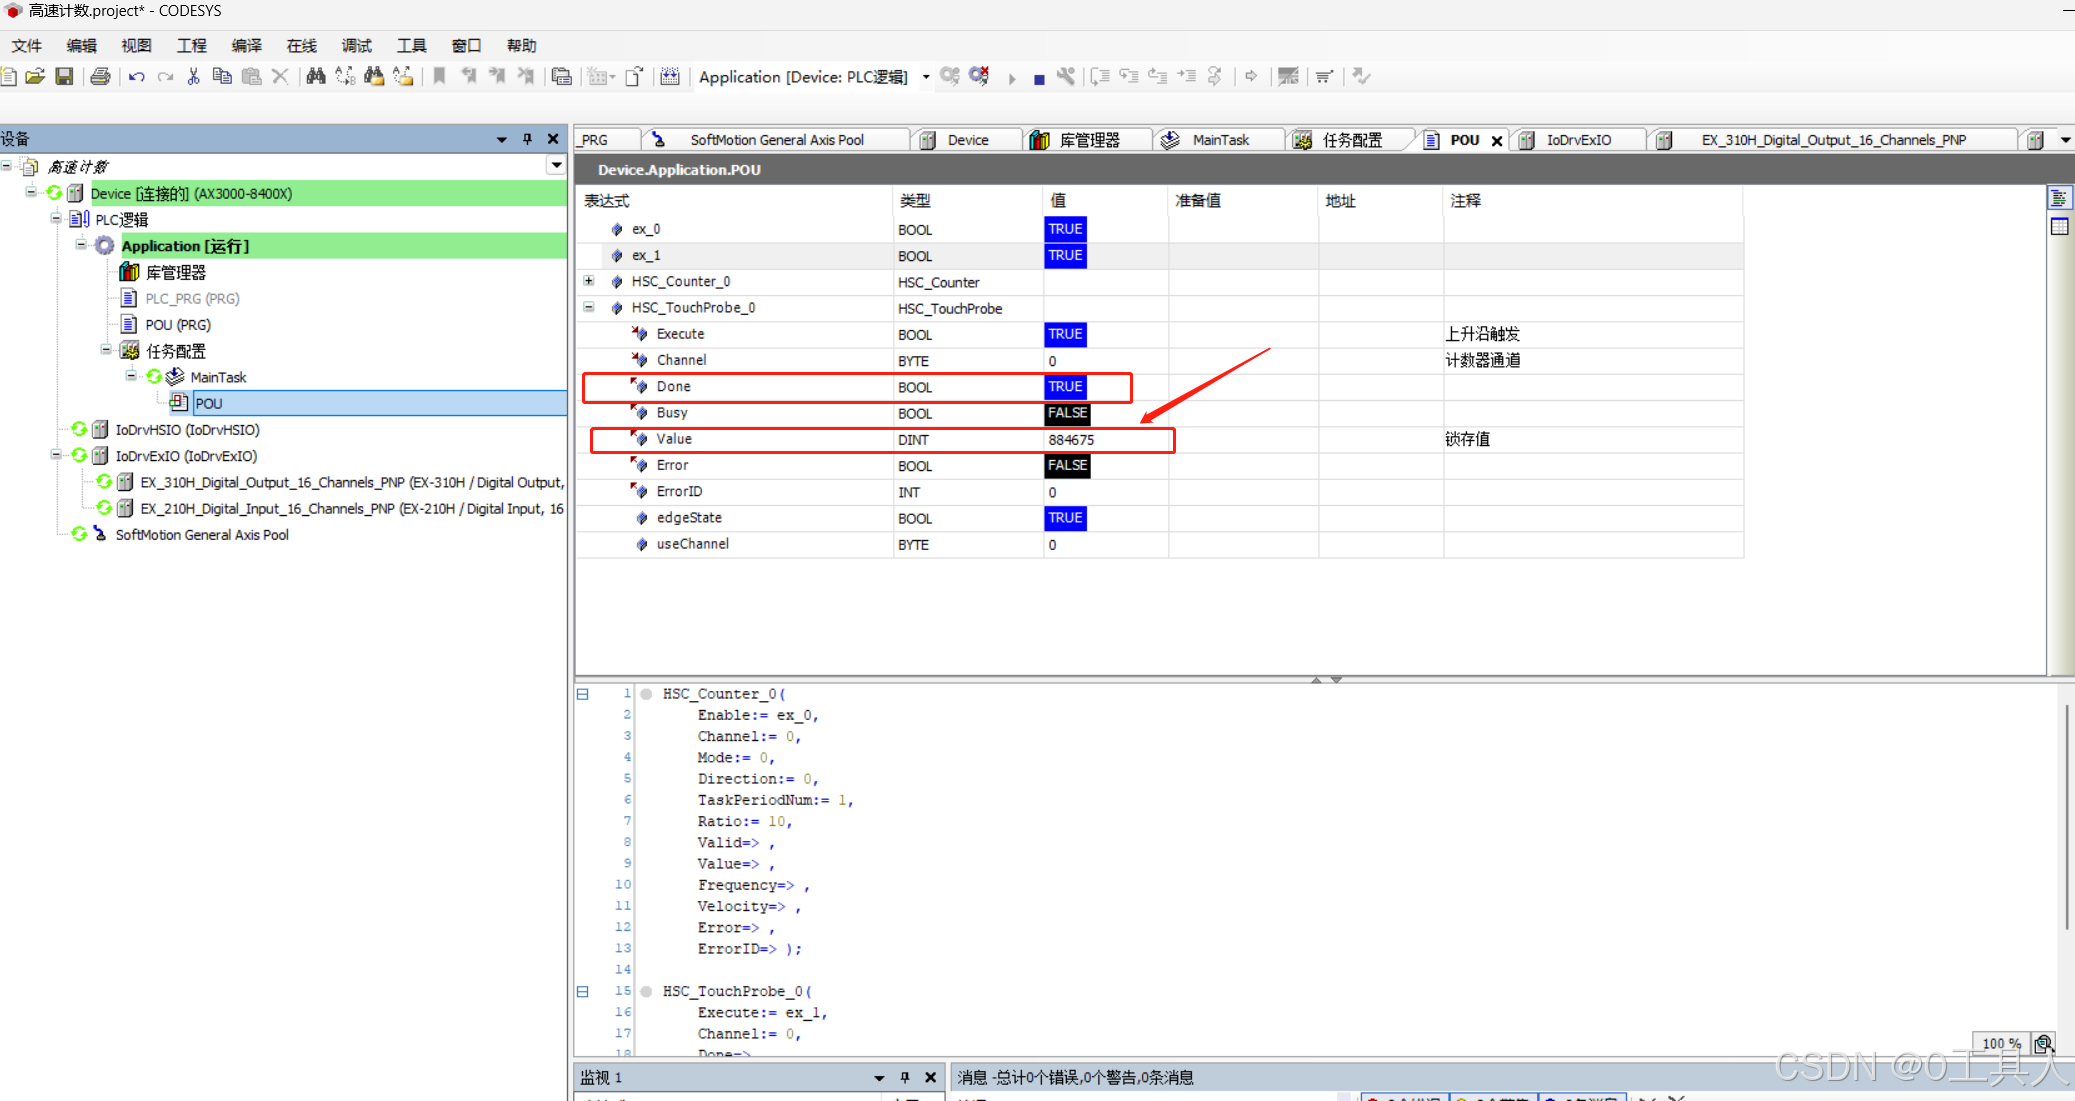
Task: Click the Save project icon
Action: click(64, 77)
